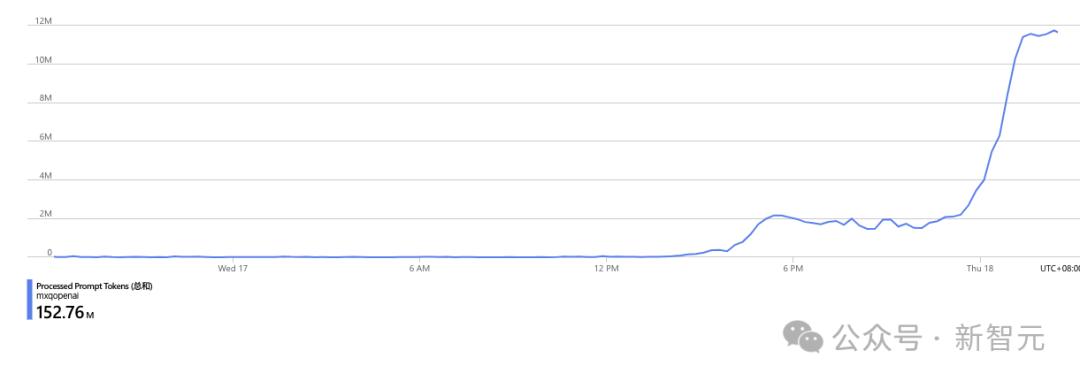Click the 8M y-axis label
Image resolution: width=1080 pixels, height=381 pixels.
[45, 99]
